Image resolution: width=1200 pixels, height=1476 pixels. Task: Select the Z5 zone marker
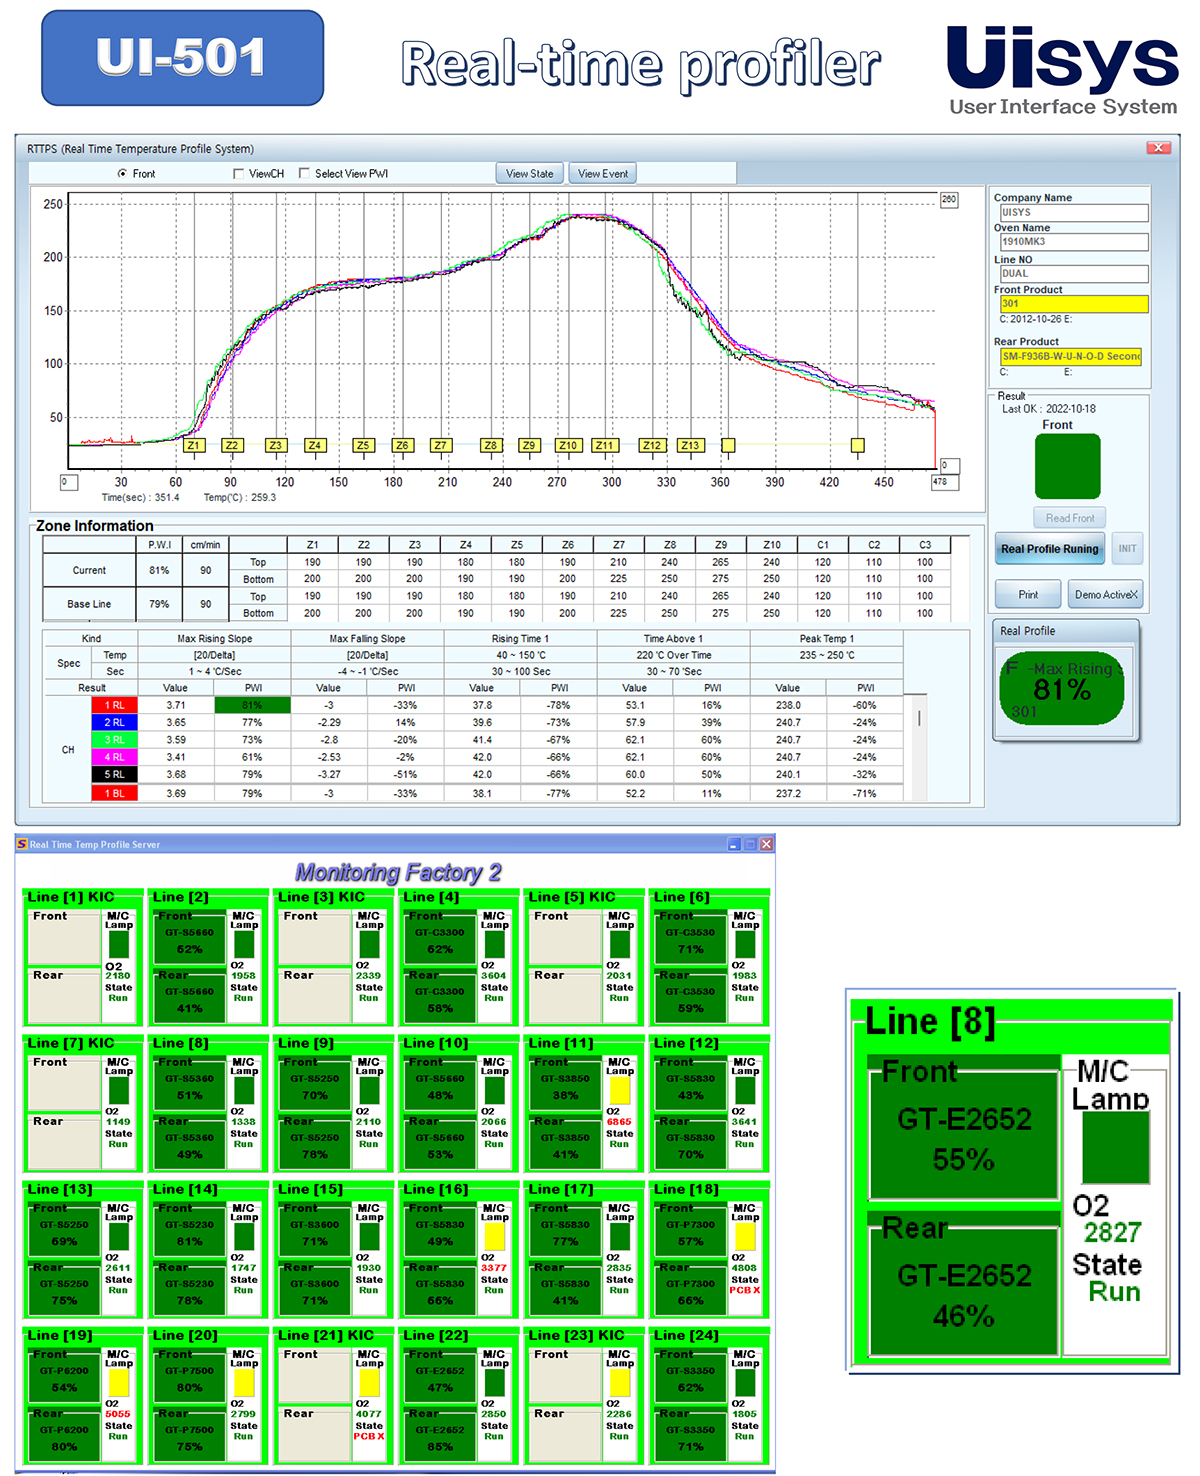tap(363, 446)
